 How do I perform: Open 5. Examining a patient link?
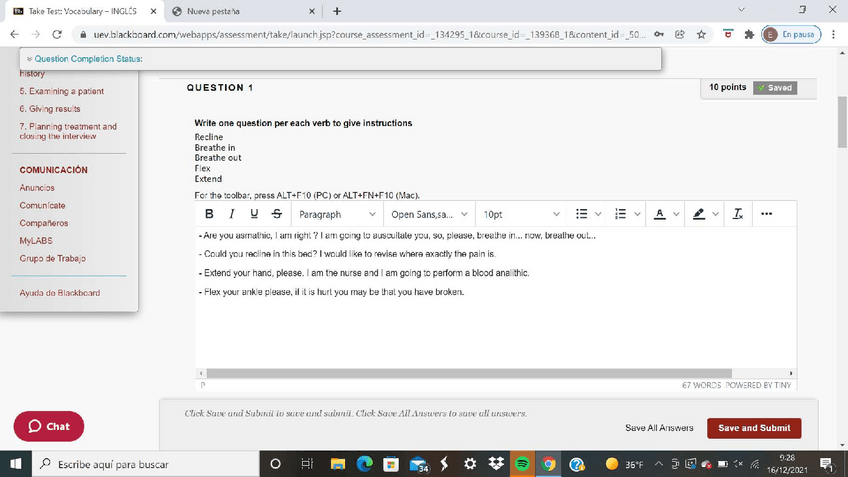point(62,91)
